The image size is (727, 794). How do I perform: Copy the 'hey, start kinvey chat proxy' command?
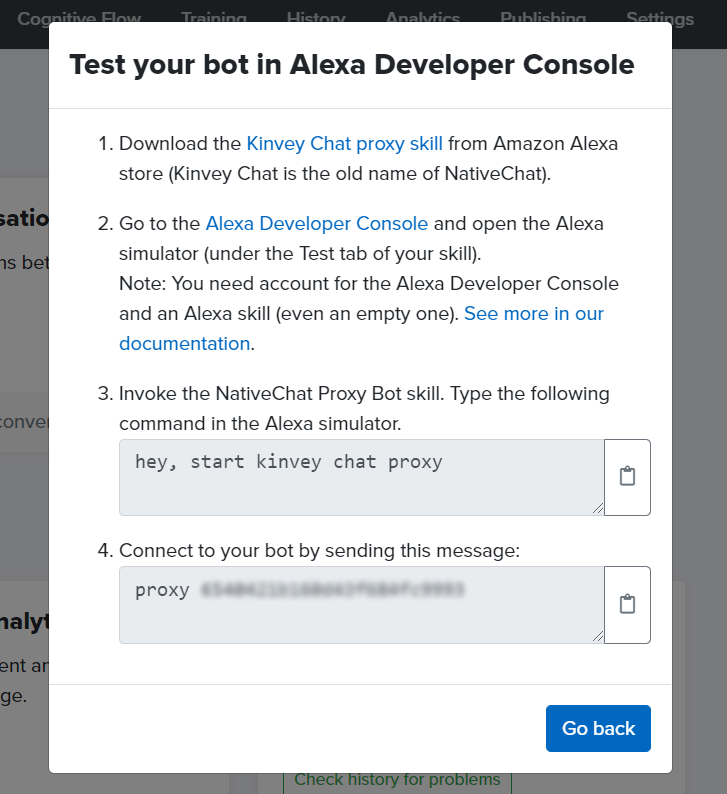(x=627, y=477)
